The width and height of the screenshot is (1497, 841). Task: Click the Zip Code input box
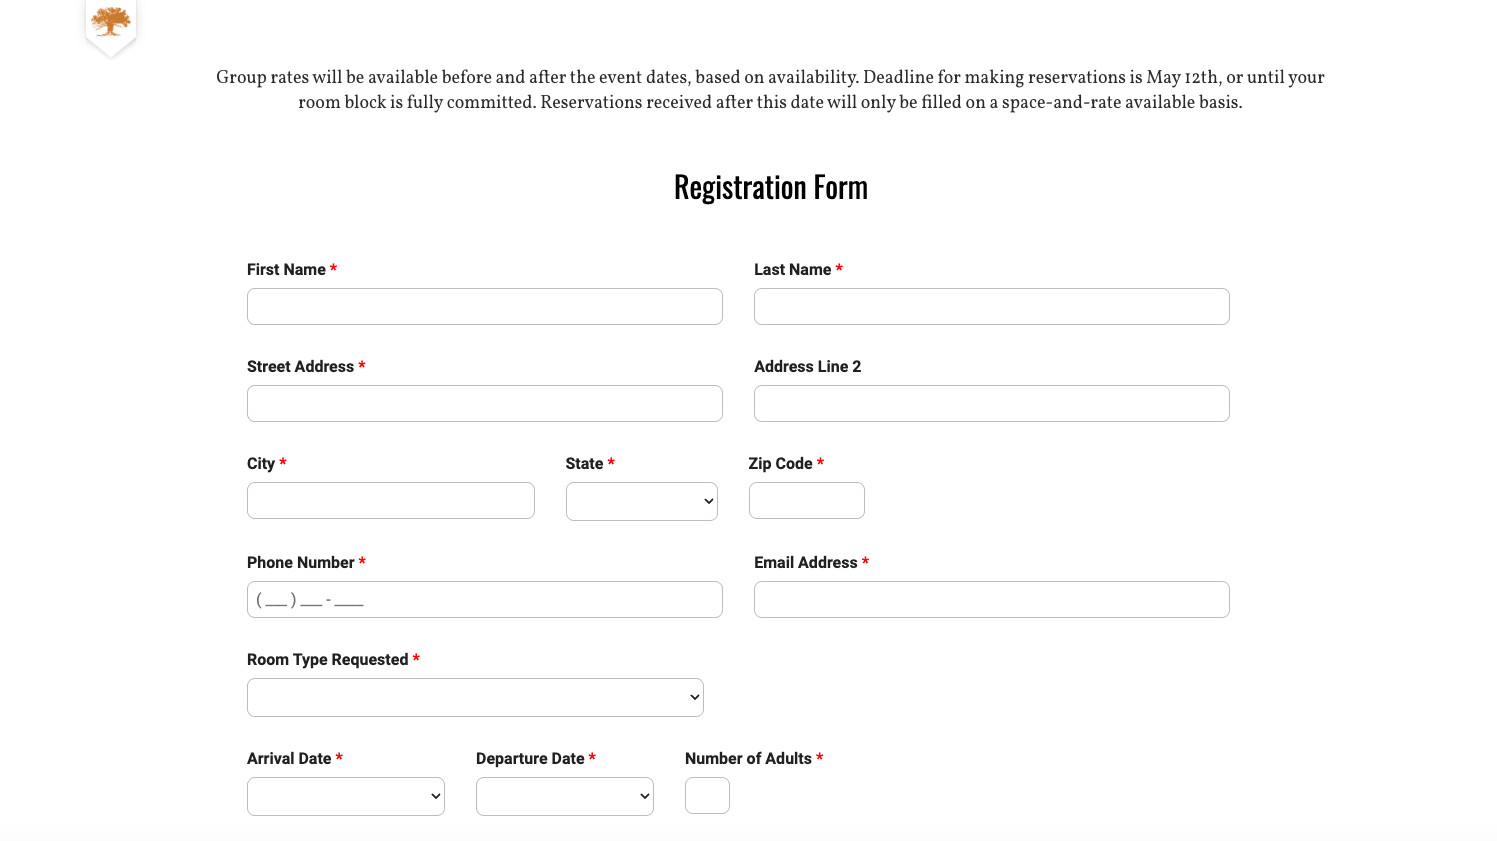coord(806,501)
